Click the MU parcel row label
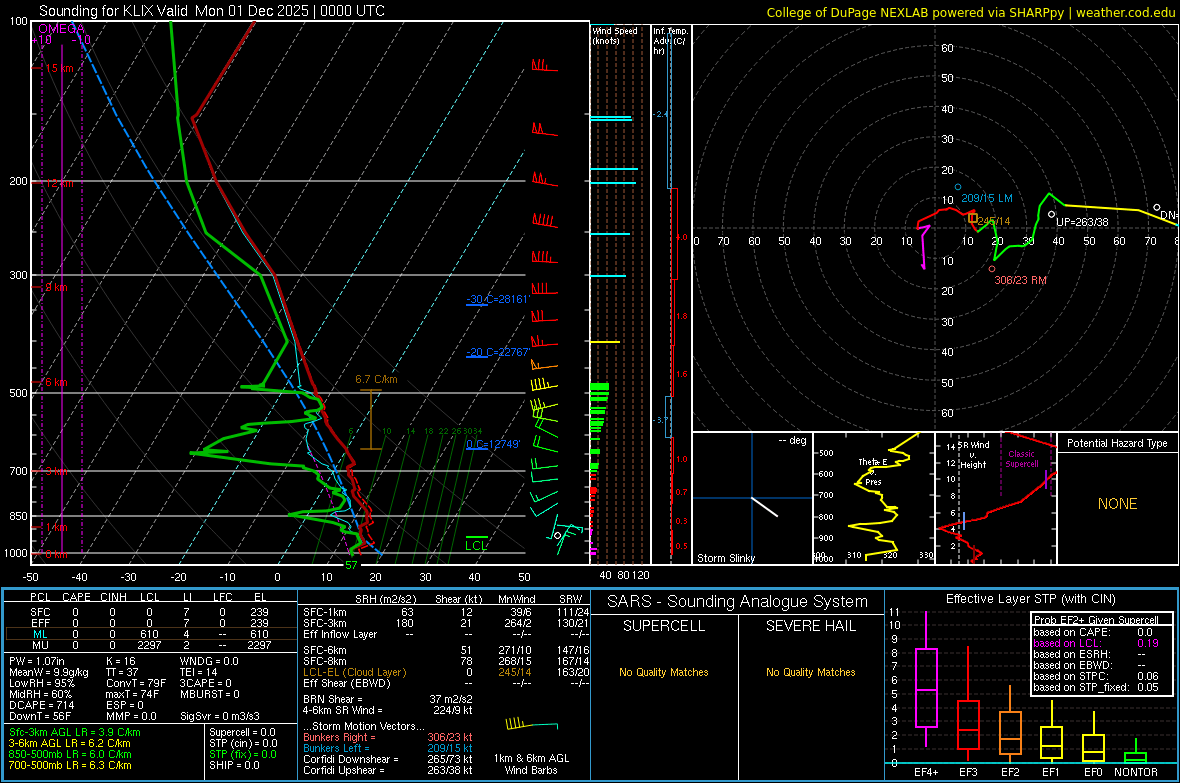The width and height of the screenshot is (1180, 783). pyautogui.click(x=40, y=645)
